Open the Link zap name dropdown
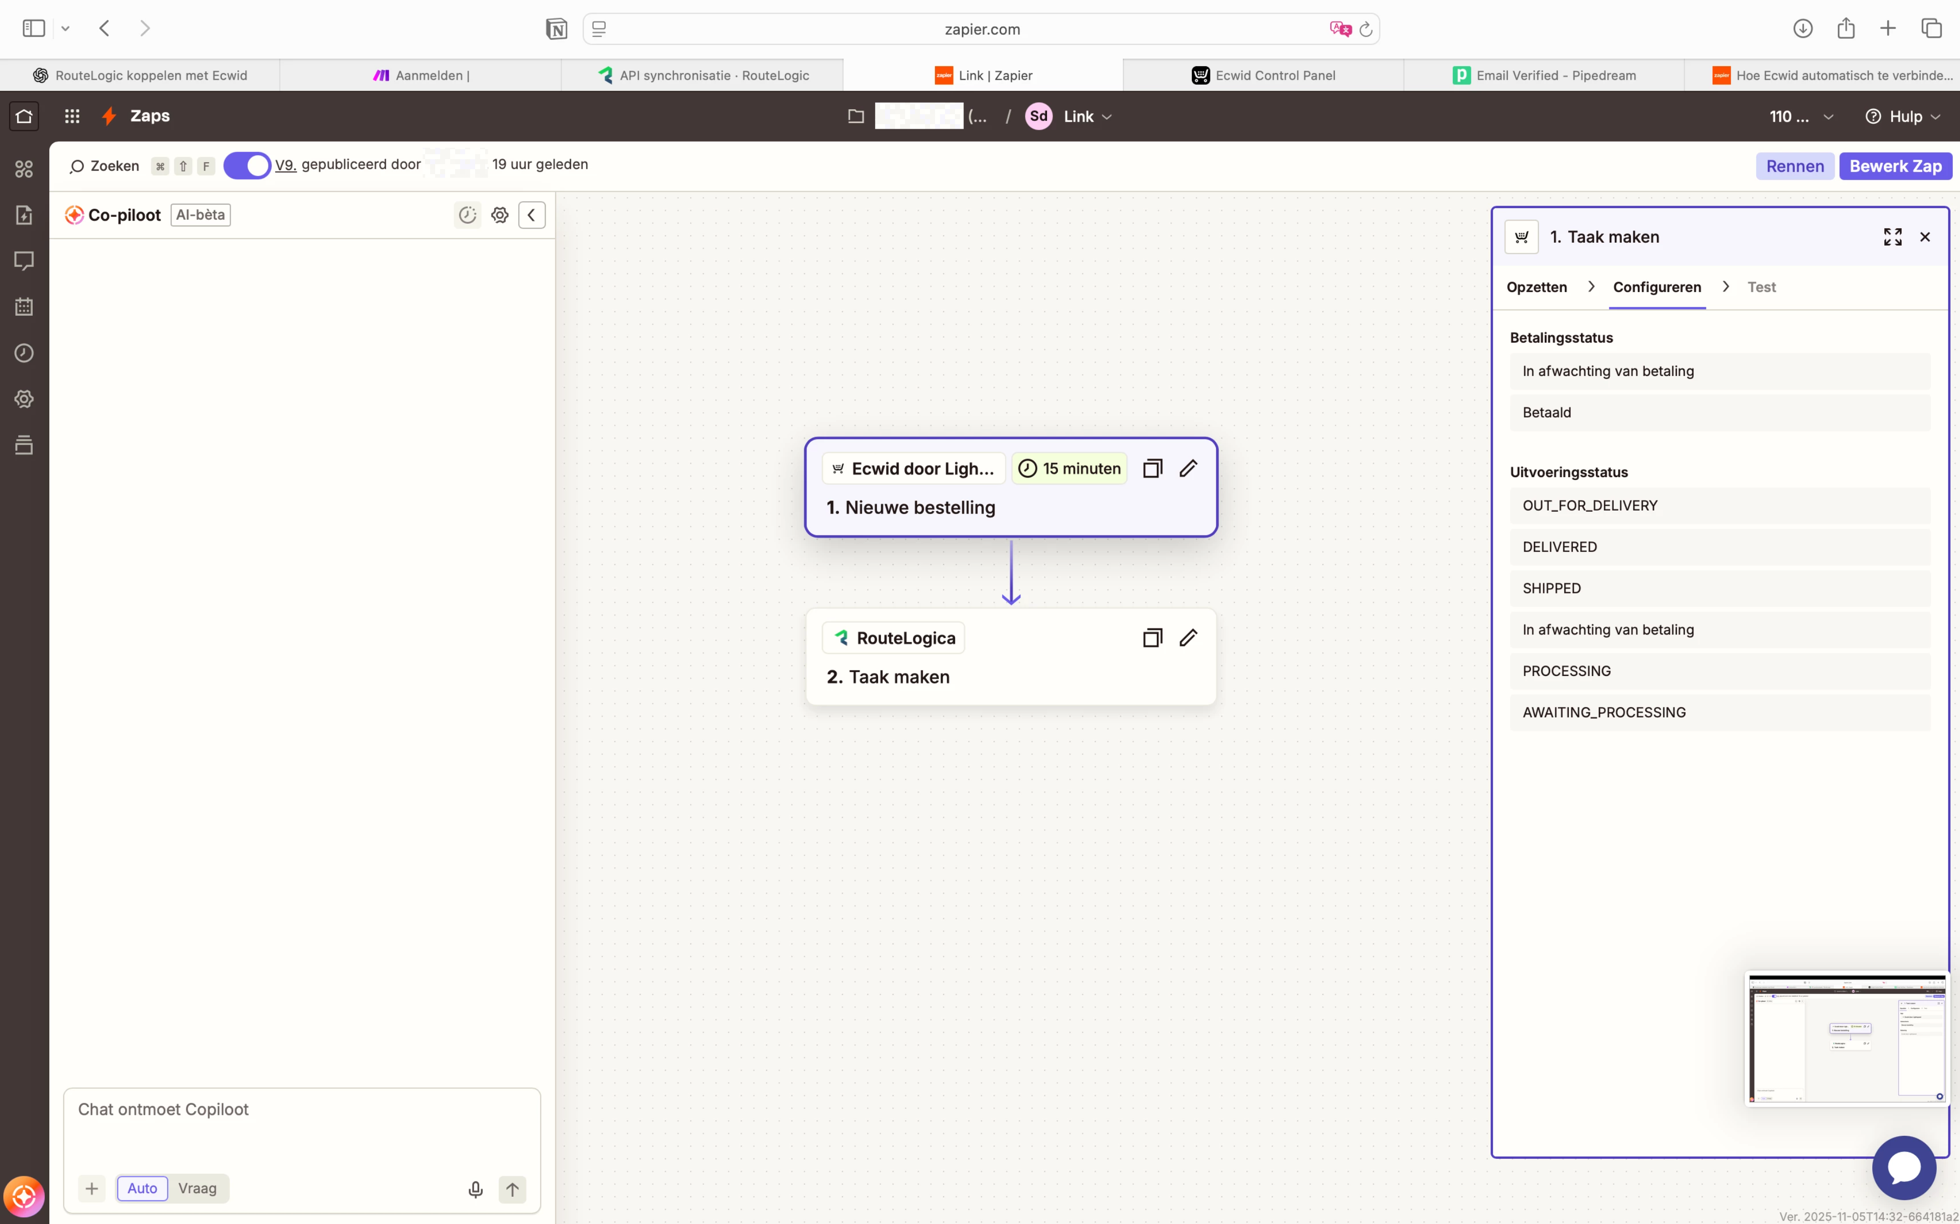 (x=1087, y=116)
